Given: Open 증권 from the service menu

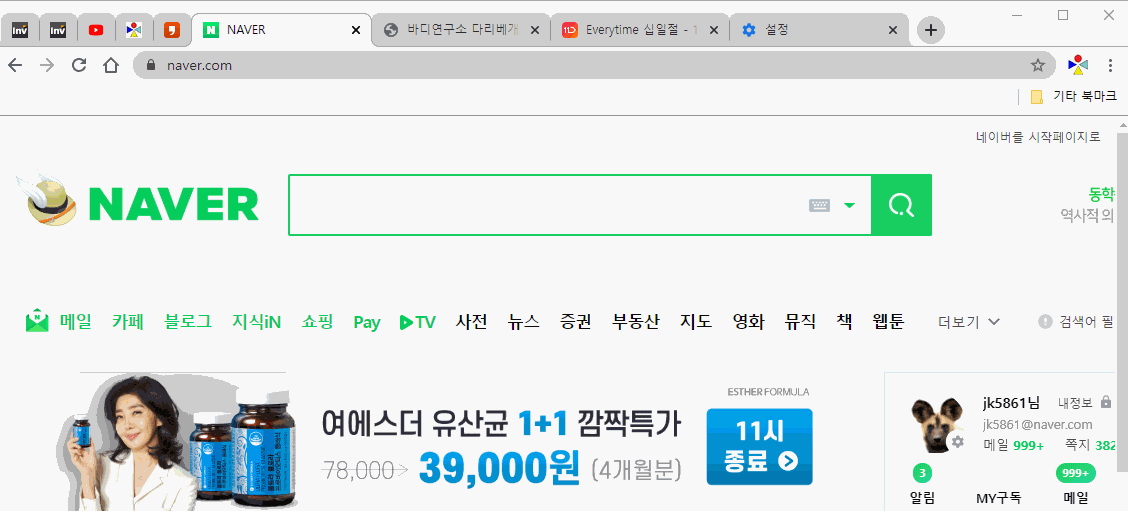Looking at the screenshot, I should 576,322.
